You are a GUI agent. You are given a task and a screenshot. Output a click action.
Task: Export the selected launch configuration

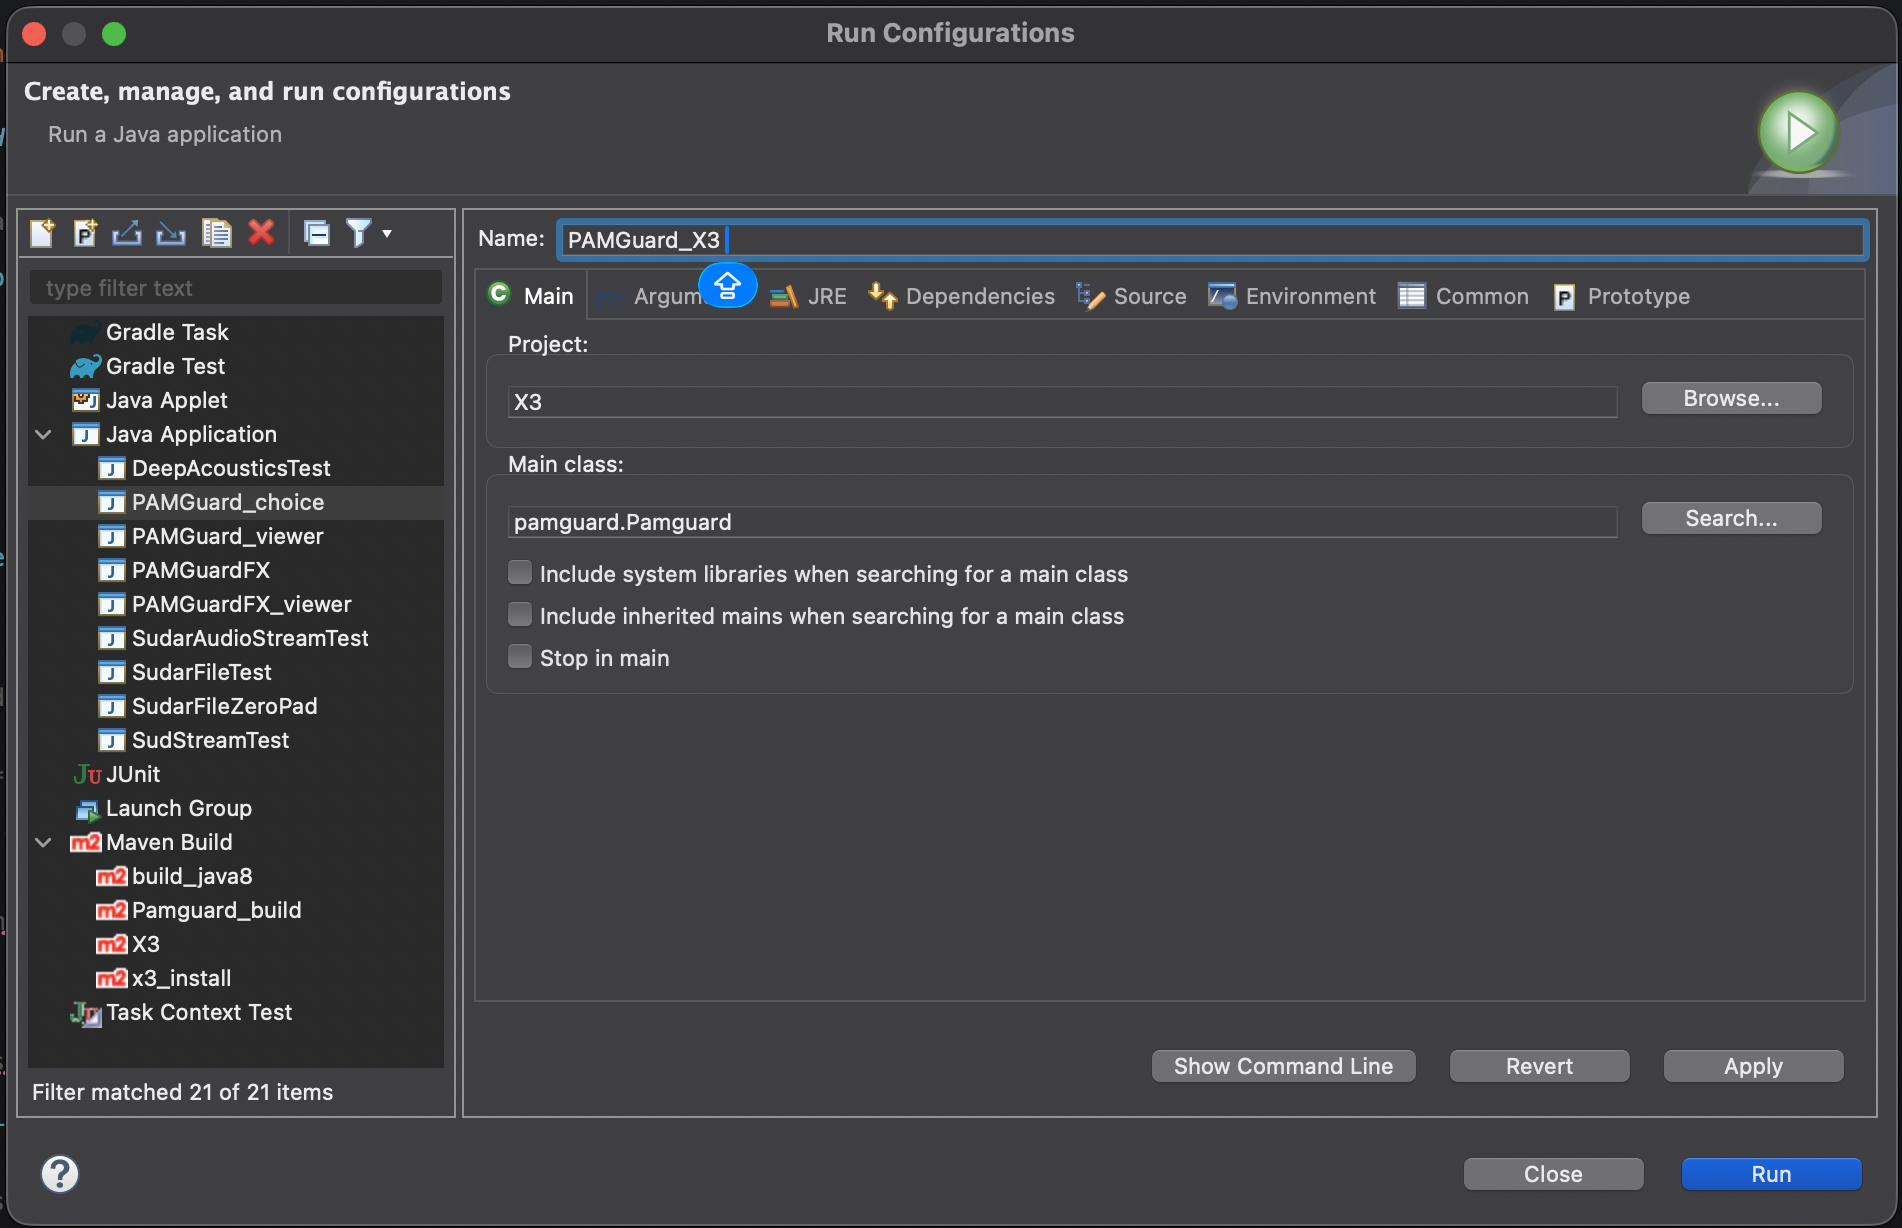127,233
